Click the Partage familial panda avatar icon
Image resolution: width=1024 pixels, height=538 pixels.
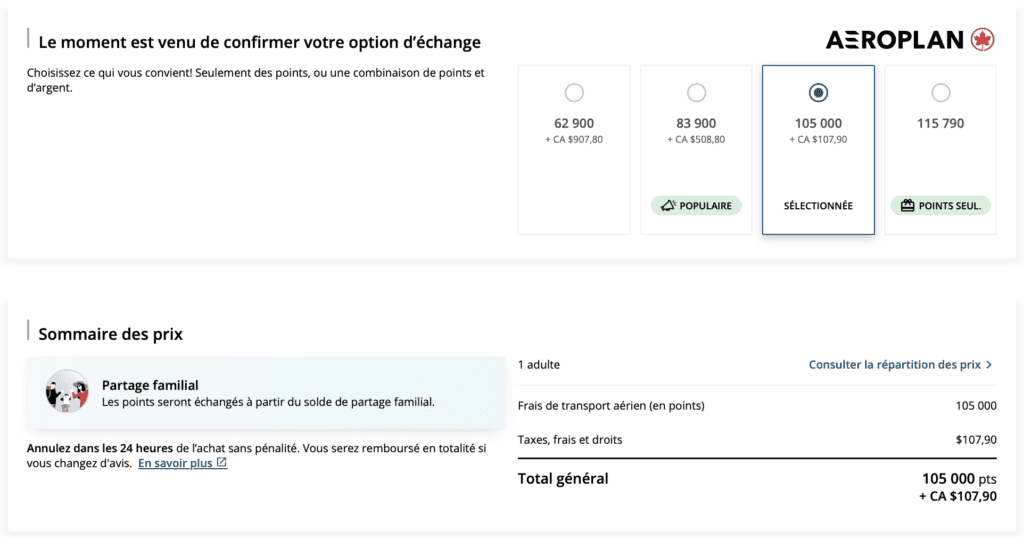(x=67, y=392)
